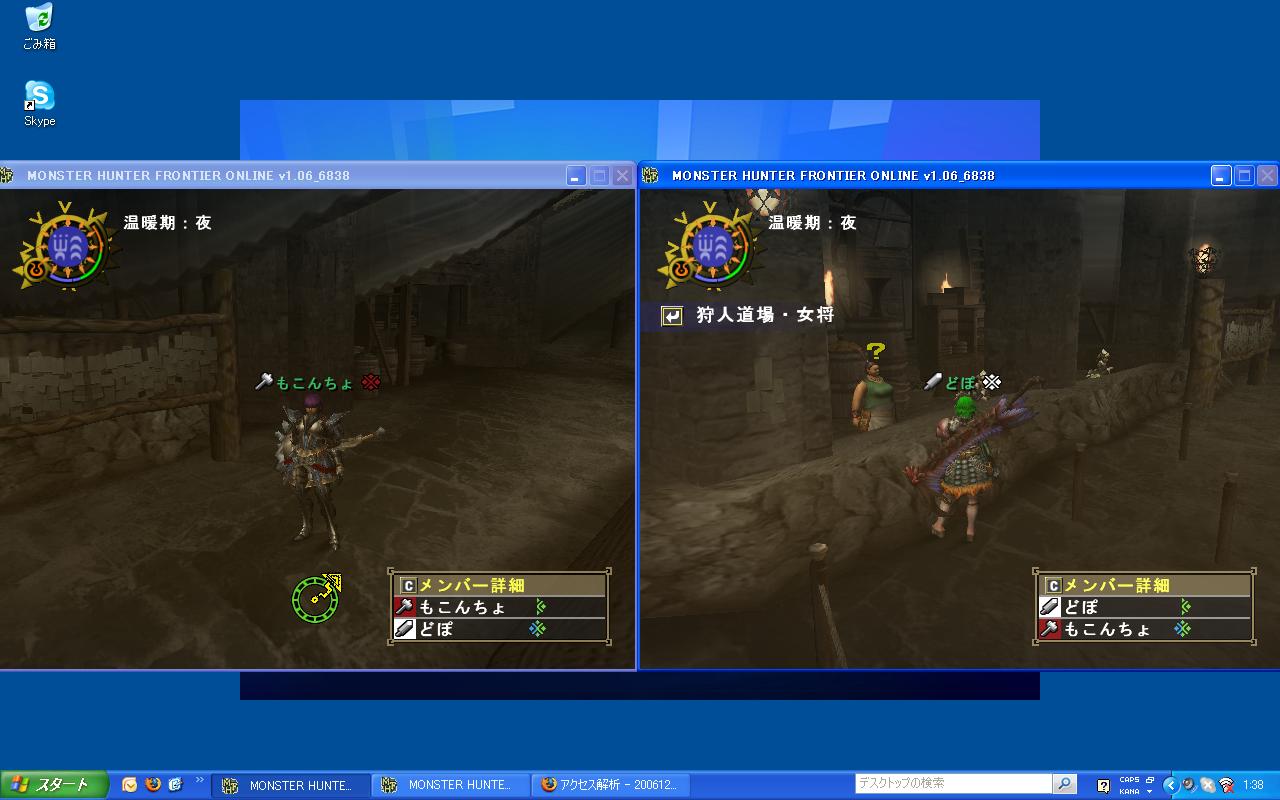Click the 温暖期：夜 label in right window
1280x800 pixels.
[x=813, y=223]
